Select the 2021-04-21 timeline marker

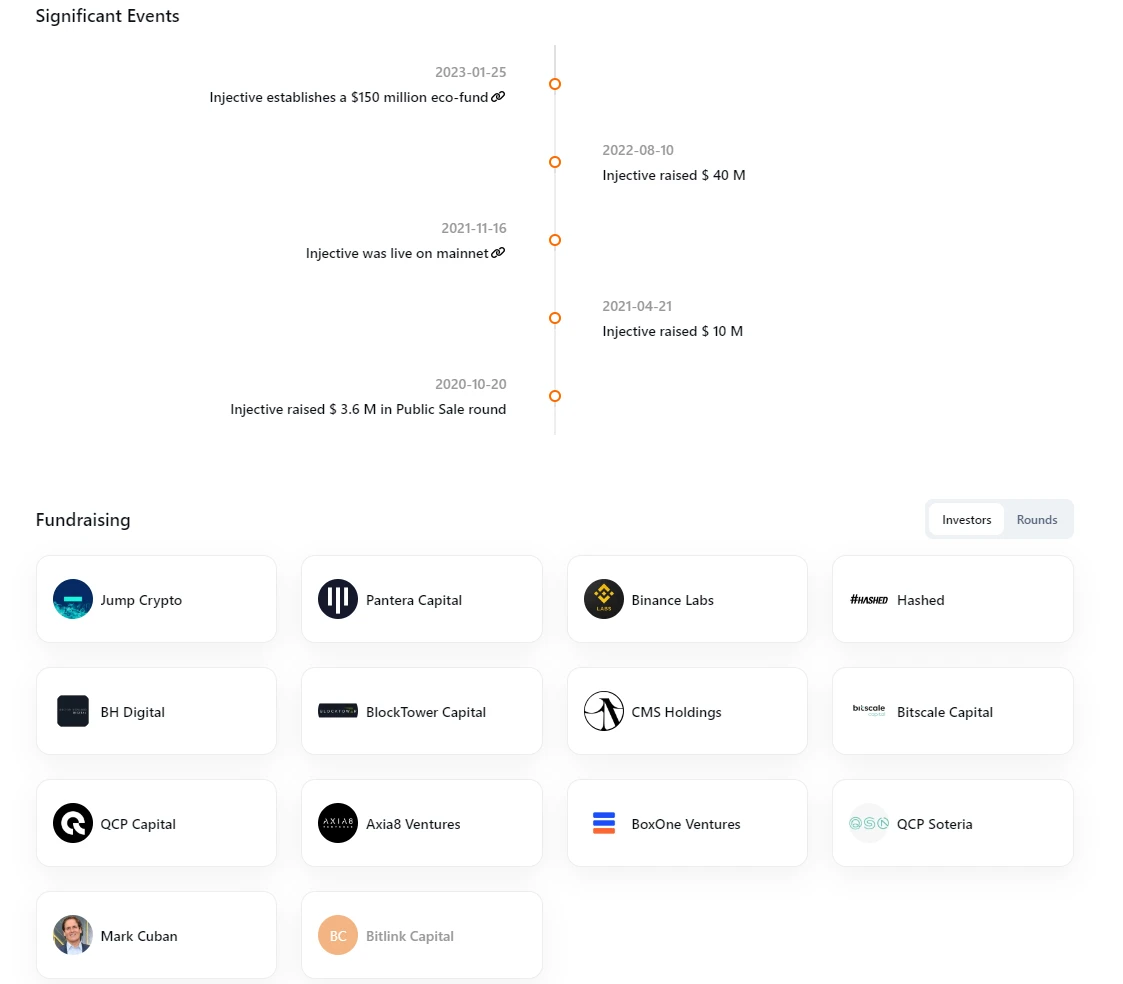click(554, 318)
